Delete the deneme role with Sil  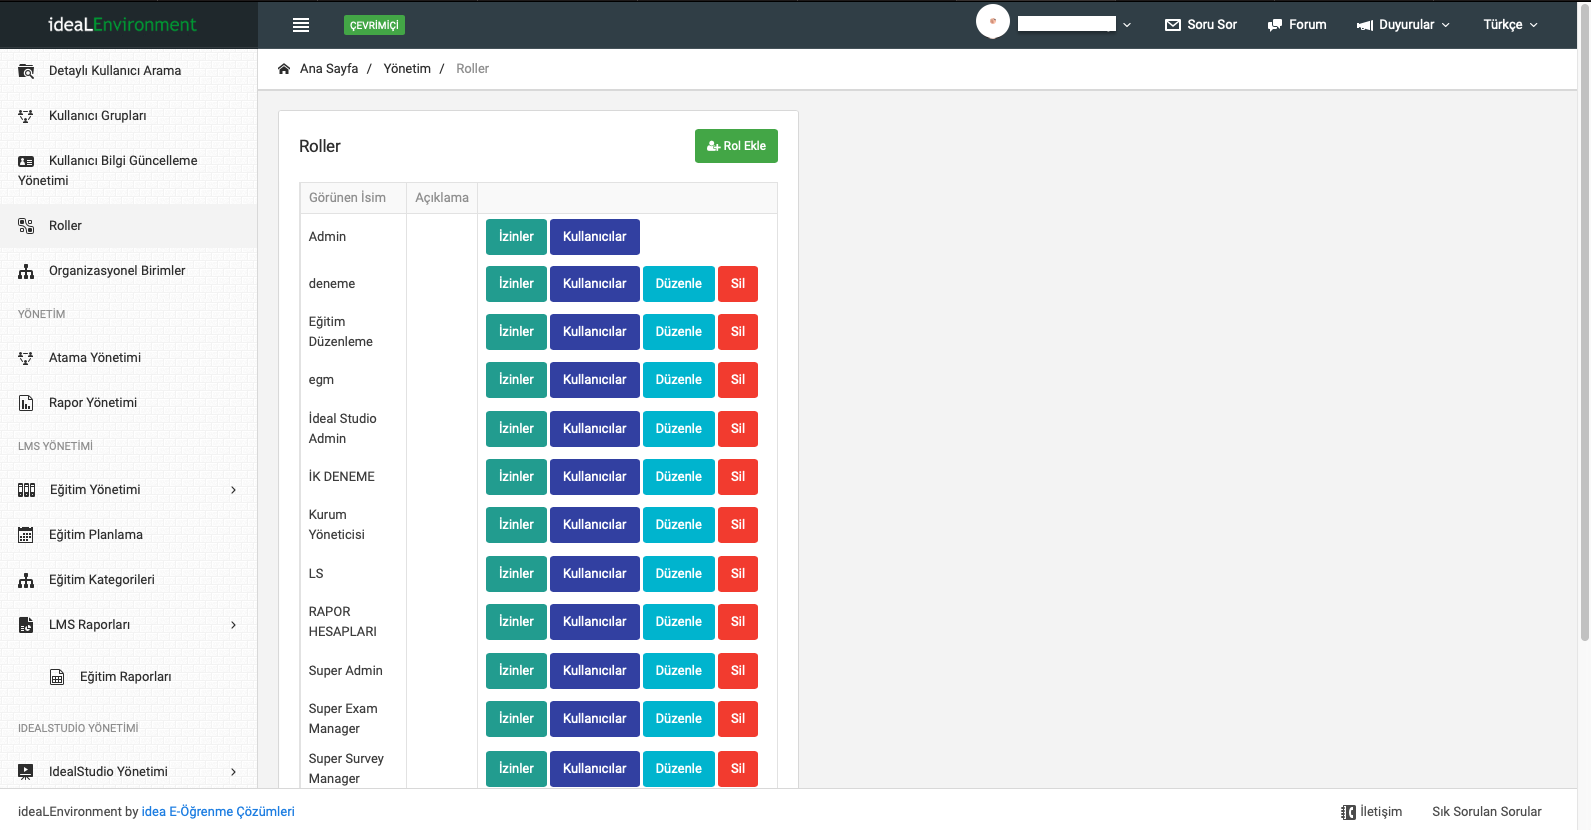point(738,284)
